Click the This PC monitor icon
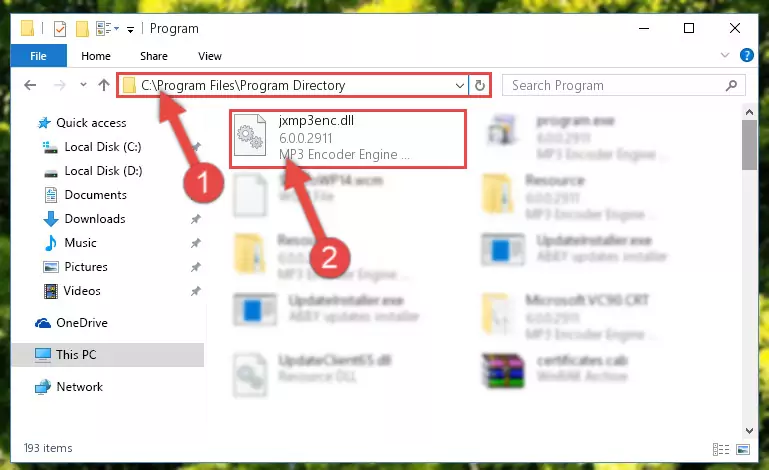Screen dimensions: 769x470 click(x=43, y=355)
